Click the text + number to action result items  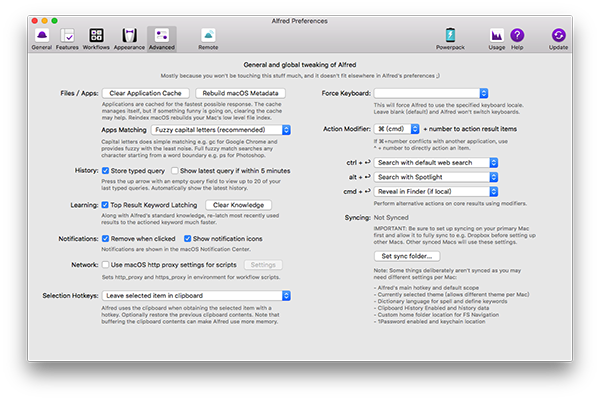[x=470, y=129]
